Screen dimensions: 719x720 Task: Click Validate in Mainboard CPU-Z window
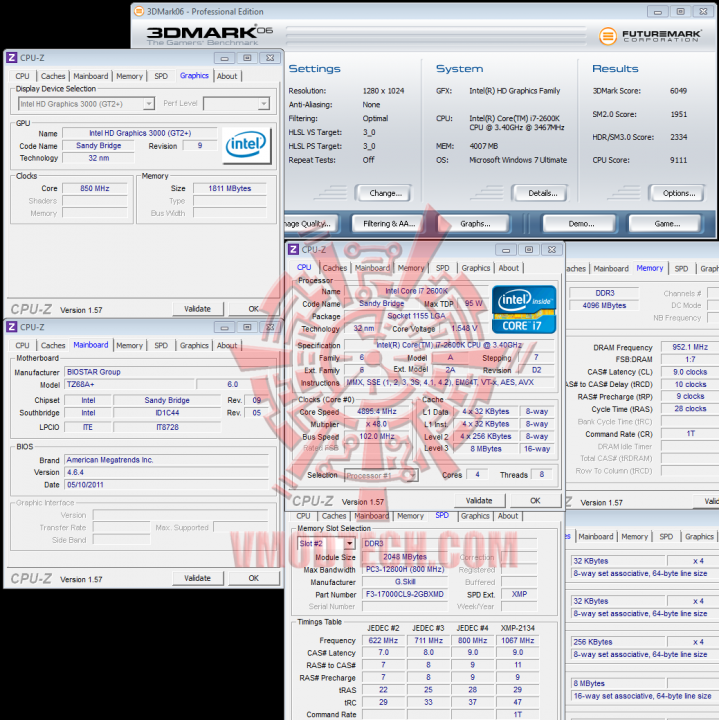coord(197,578)
